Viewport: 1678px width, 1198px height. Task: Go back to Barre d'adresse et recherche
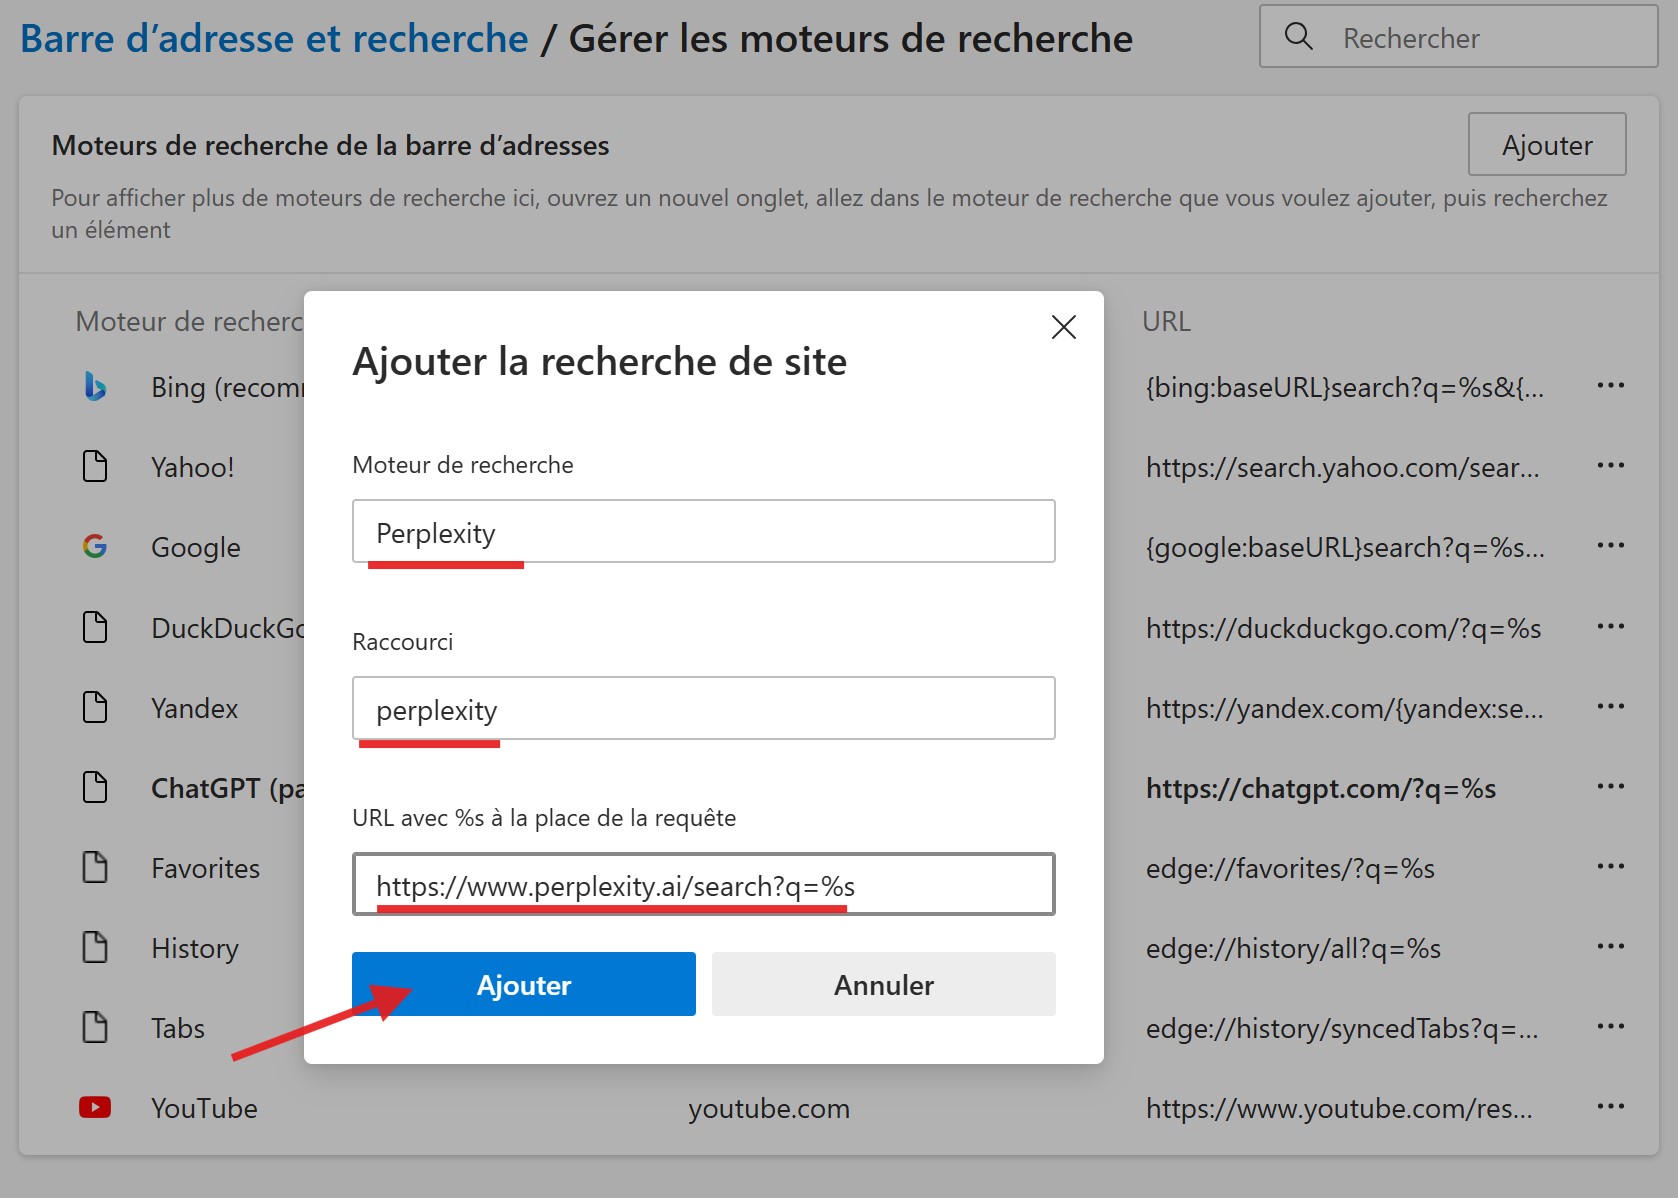[x=274, y=38]
